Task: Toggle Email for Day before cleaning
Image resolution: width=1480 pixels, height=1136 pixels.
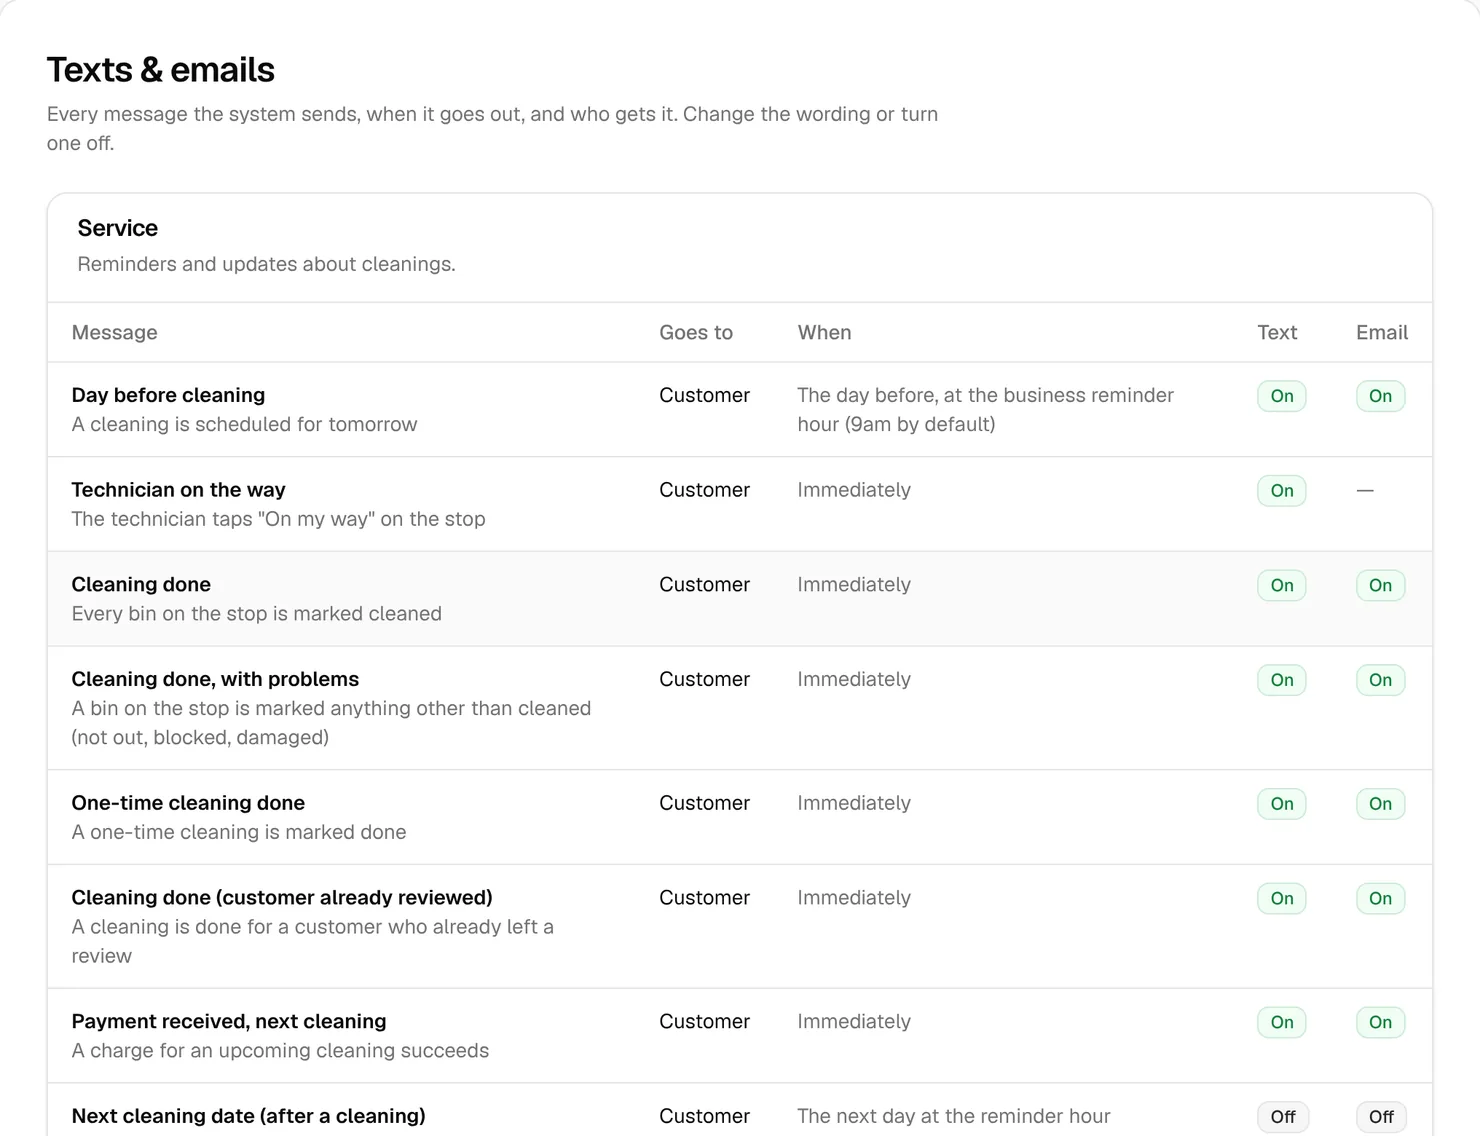Action: pos(1380,396)
